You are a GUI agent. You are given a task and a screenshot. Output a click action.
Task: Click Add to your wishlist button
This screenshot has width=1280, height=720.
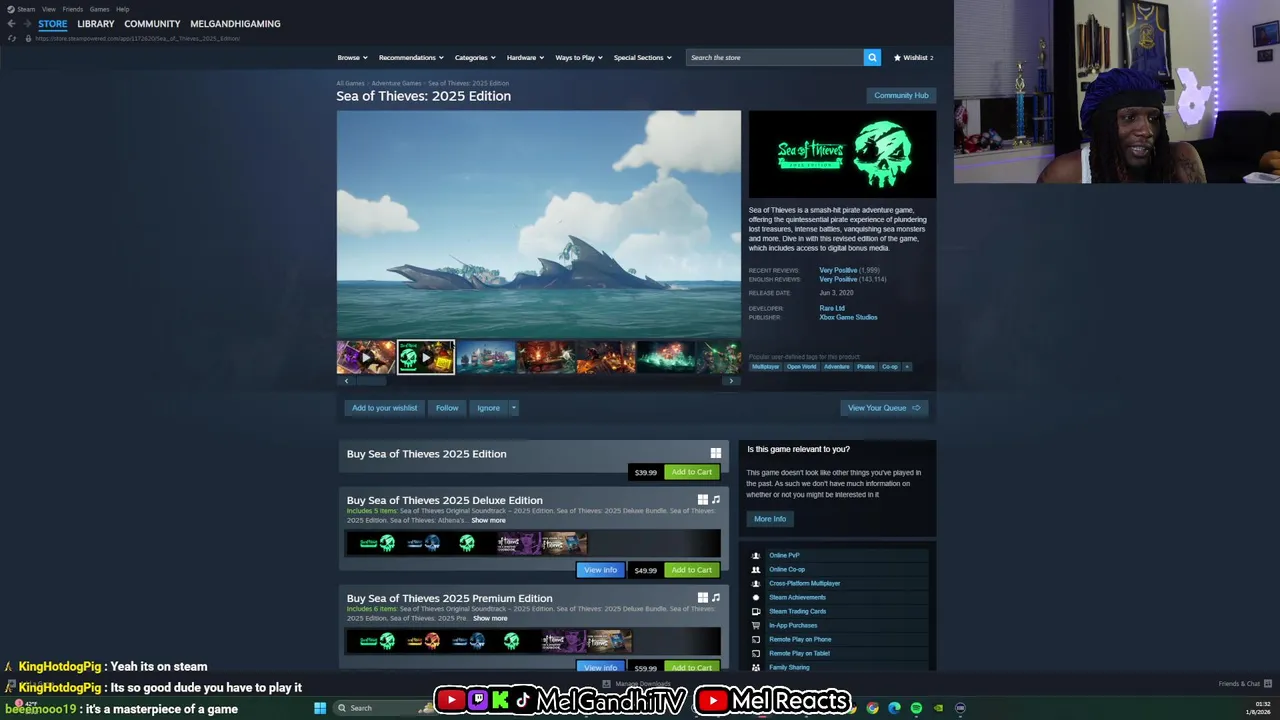coord(384,408)
